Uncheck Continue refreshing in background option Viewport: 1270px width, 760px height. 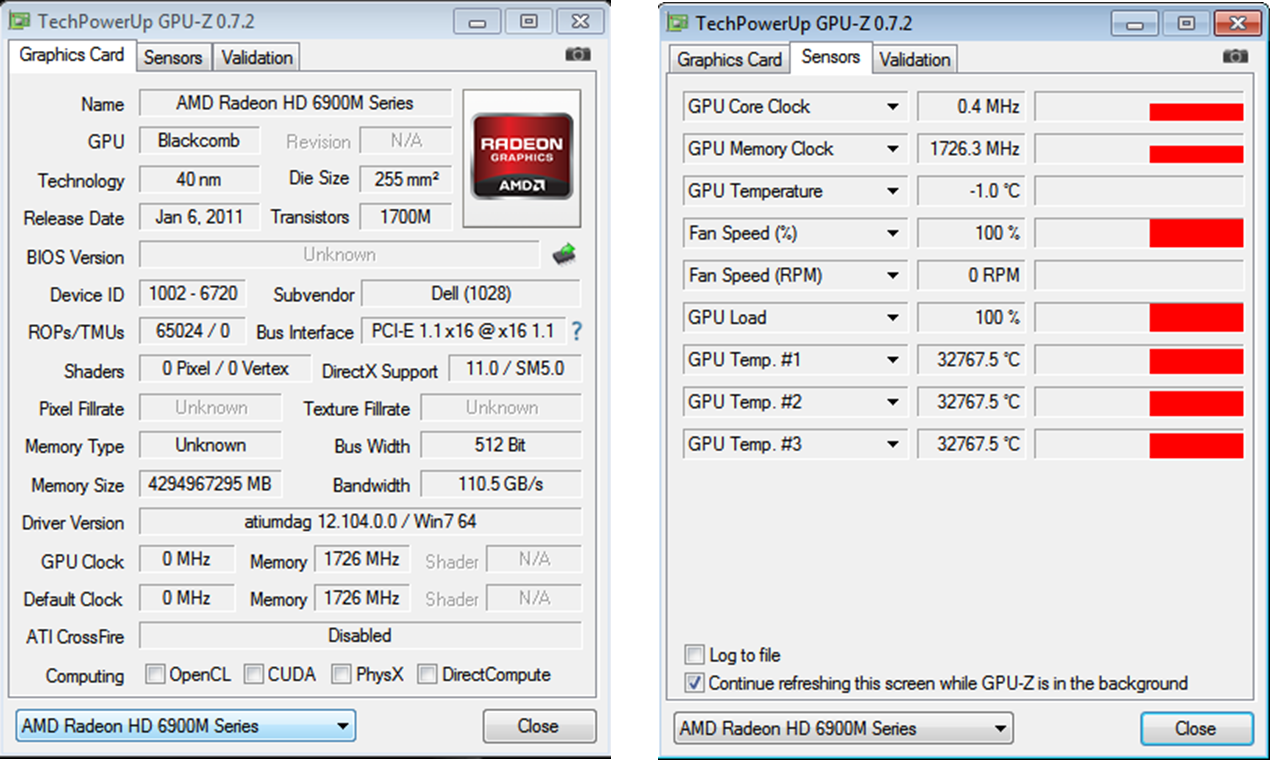click(695, 683)
